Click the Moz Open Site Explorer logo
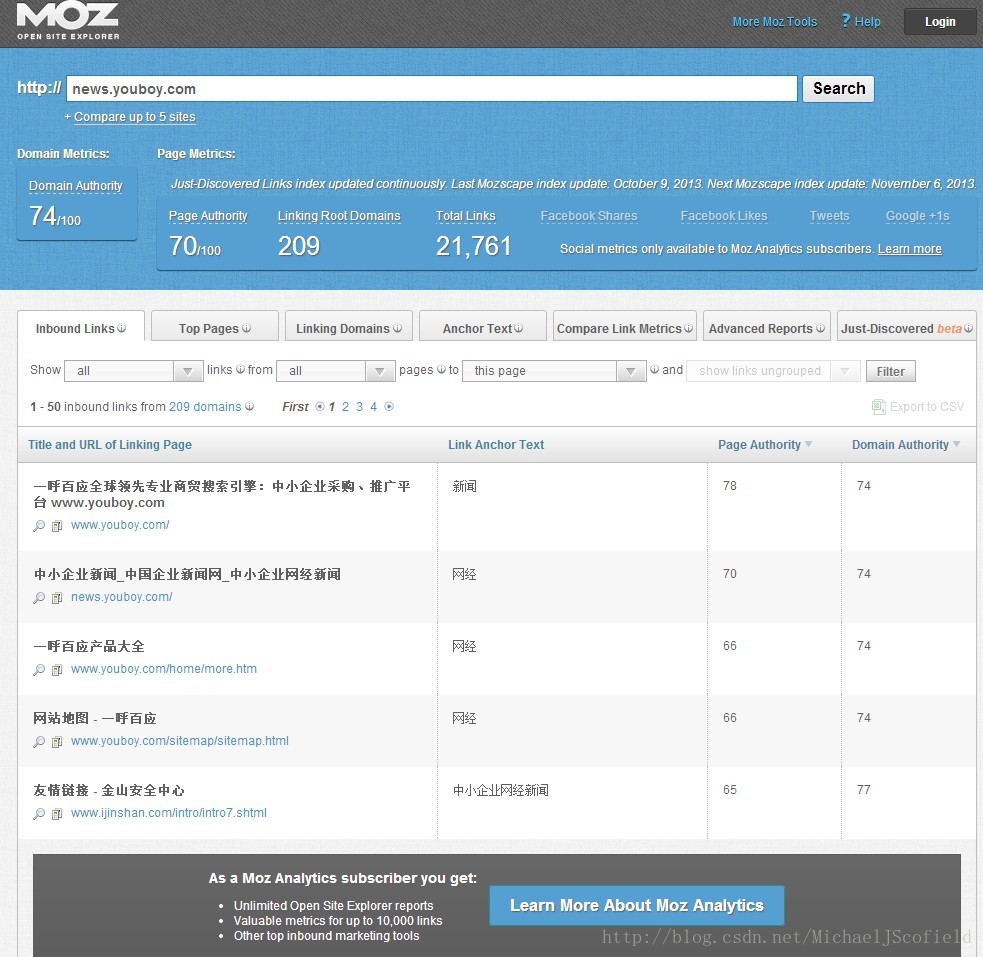The width and height of the screenshot is (983, 957). (x=68, y=21)
